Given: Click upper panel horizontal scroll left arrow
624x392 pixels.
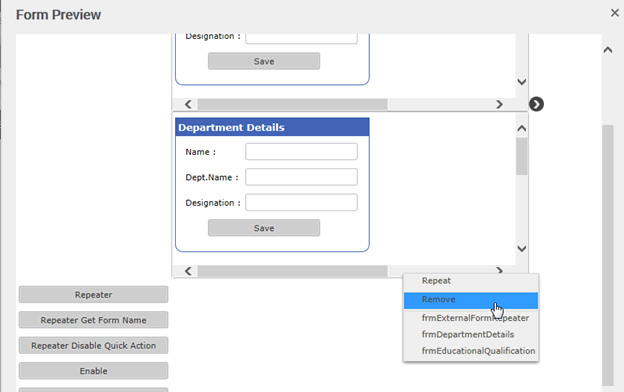Looking at the screenshot, I should point(188,104).
